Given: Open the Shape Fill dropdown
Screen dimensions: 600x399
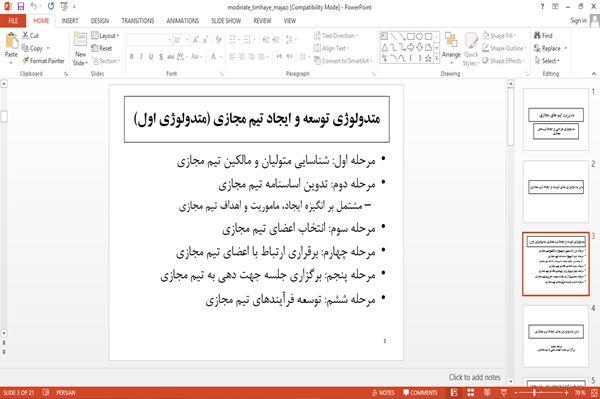Looking at the screenshot, I should (x=499, y=36).
